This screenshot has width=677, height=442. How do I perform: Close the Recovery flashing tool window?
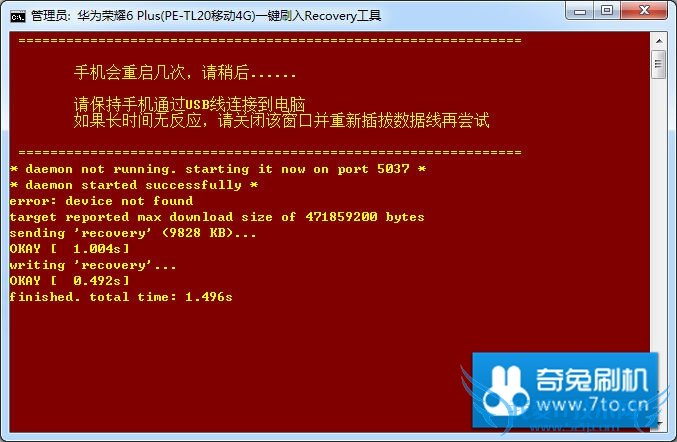(x=645, y=10)
